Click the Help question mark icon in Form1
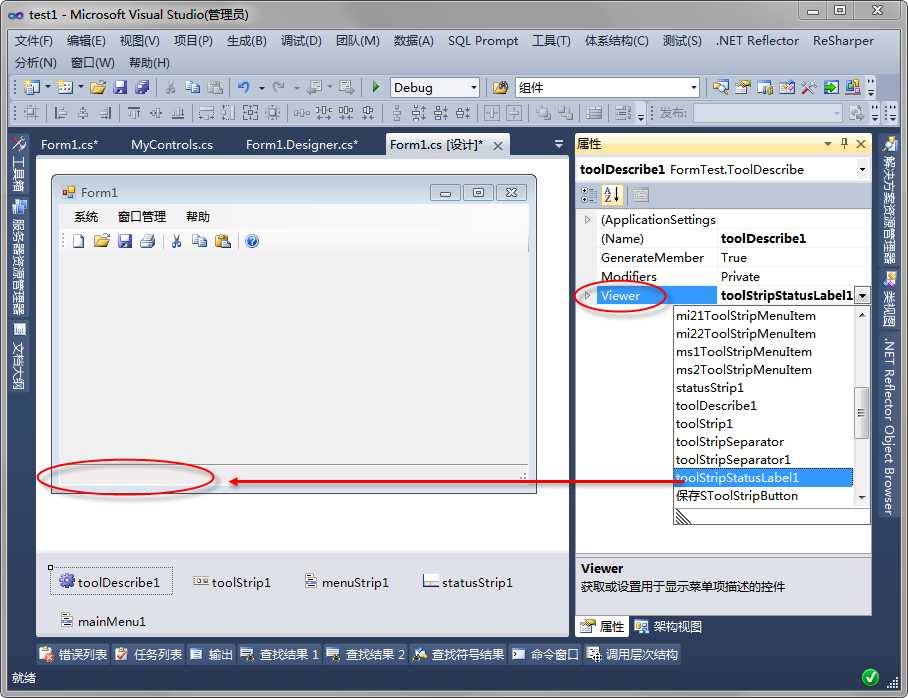This screenshot has width=908, height=698. tap(252, 241)
